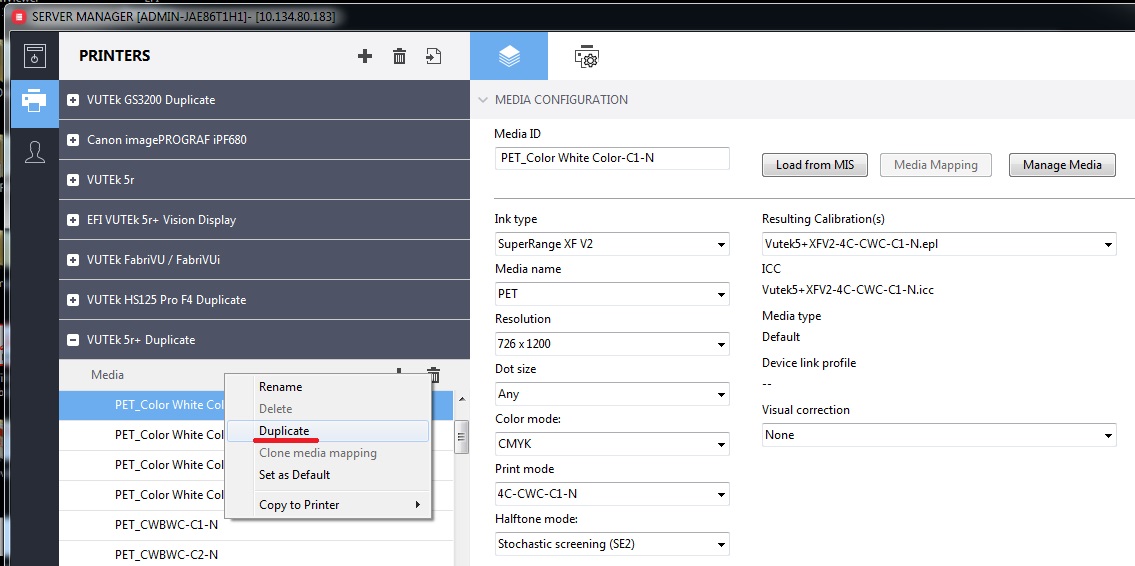Screen dimensions: 1135x566
Task: Click the Media ID text field
Action: pos(611,158)
